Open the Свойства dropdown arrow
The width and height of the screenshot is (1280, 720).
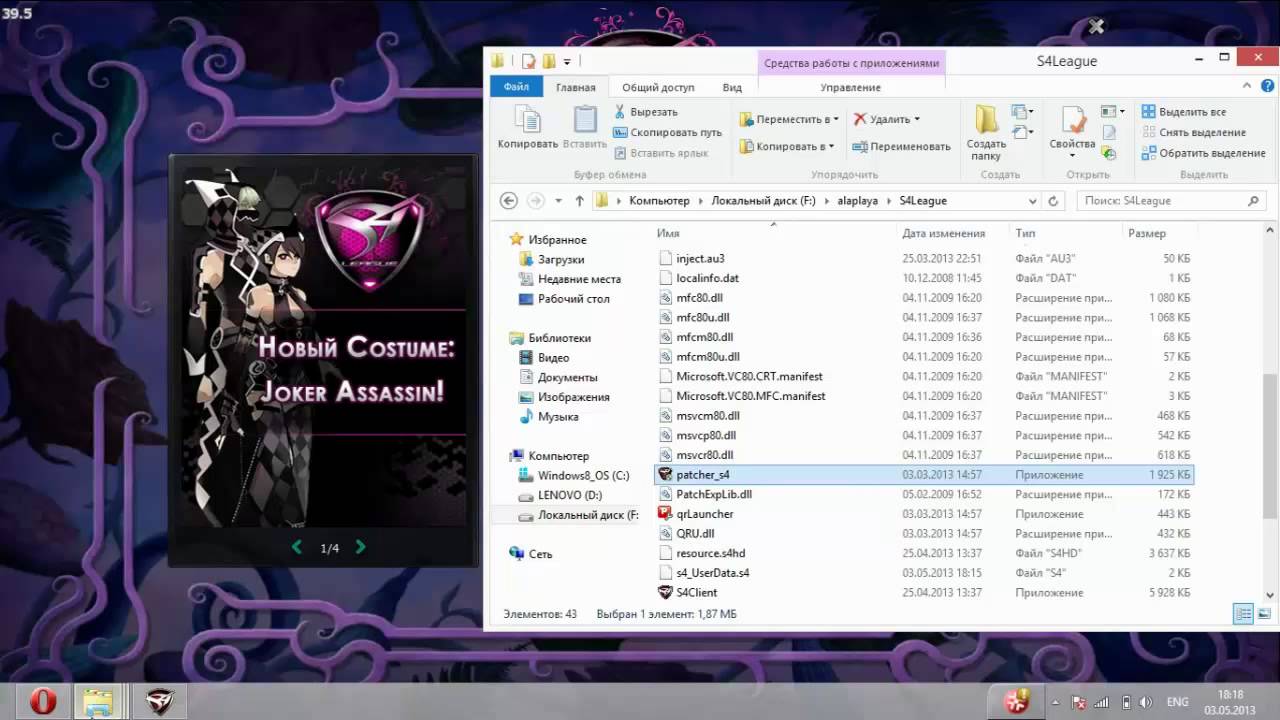(x=1072, y=156)
